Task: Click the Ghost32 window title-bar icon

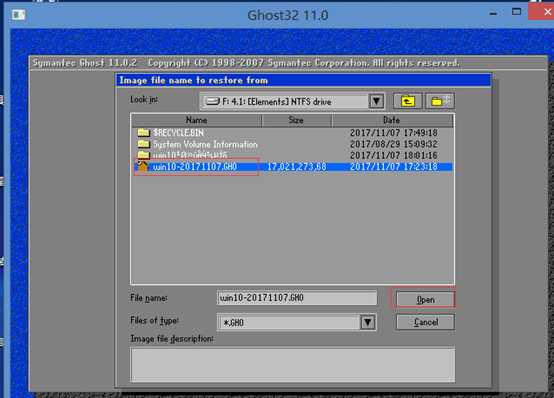Action: tap(18, 15)
